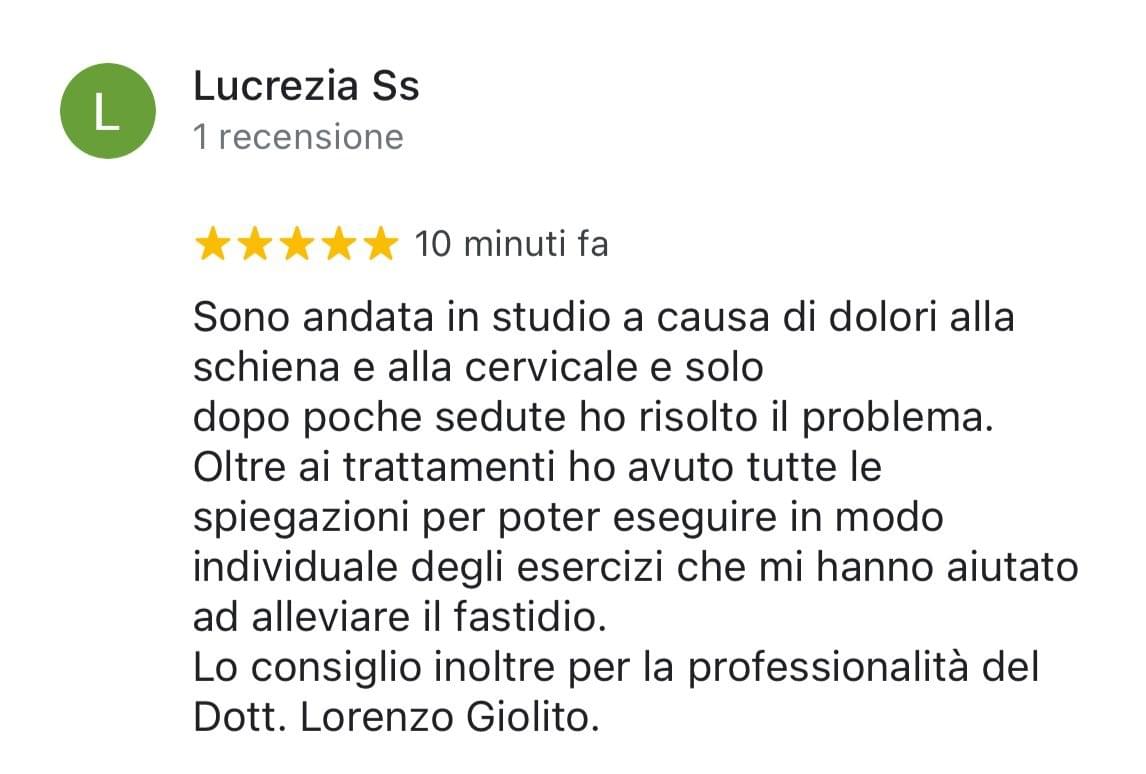Click the line starting "Sono andata in studio"
1146x774 pixels.
(604, 318)
